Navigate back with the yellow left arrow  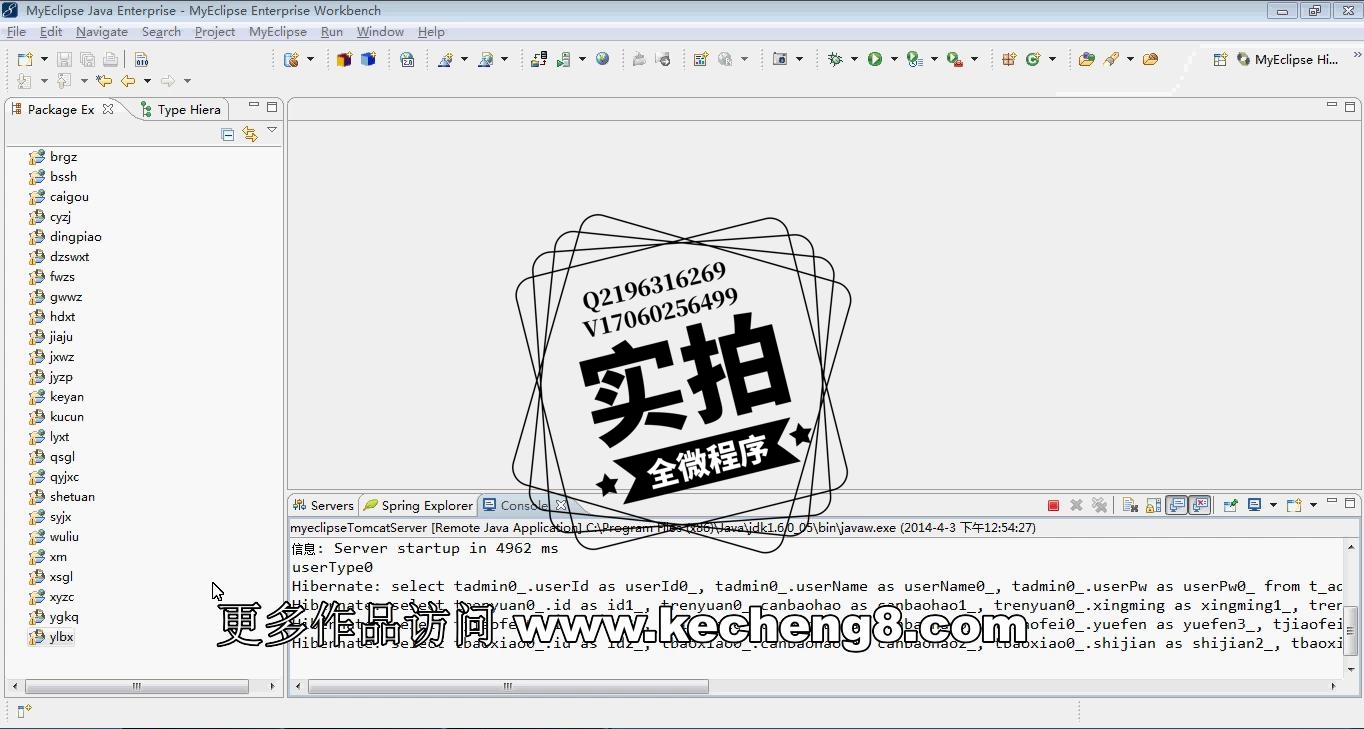point(128,81)
